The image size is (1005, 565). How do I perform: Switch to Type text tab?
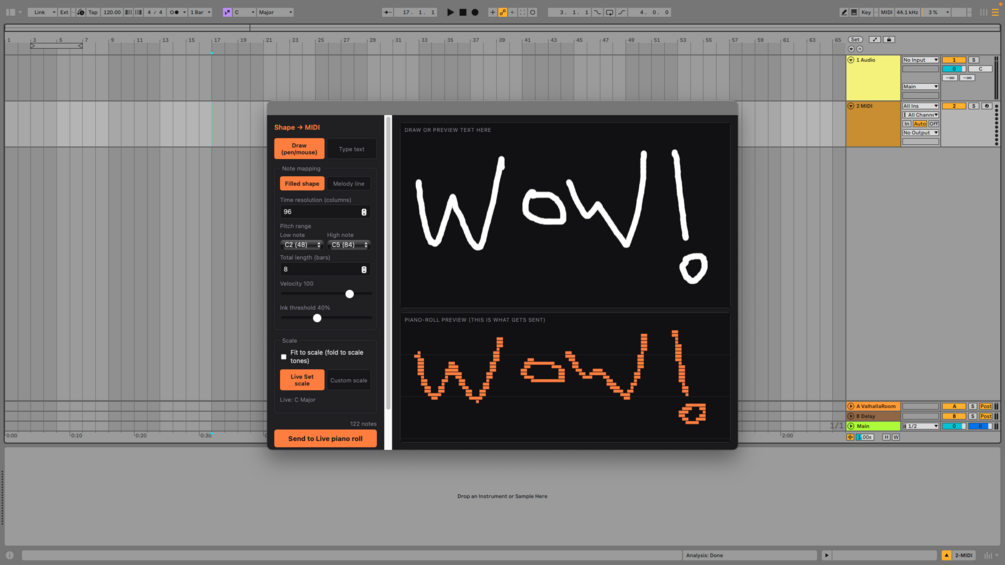point(351,149)
